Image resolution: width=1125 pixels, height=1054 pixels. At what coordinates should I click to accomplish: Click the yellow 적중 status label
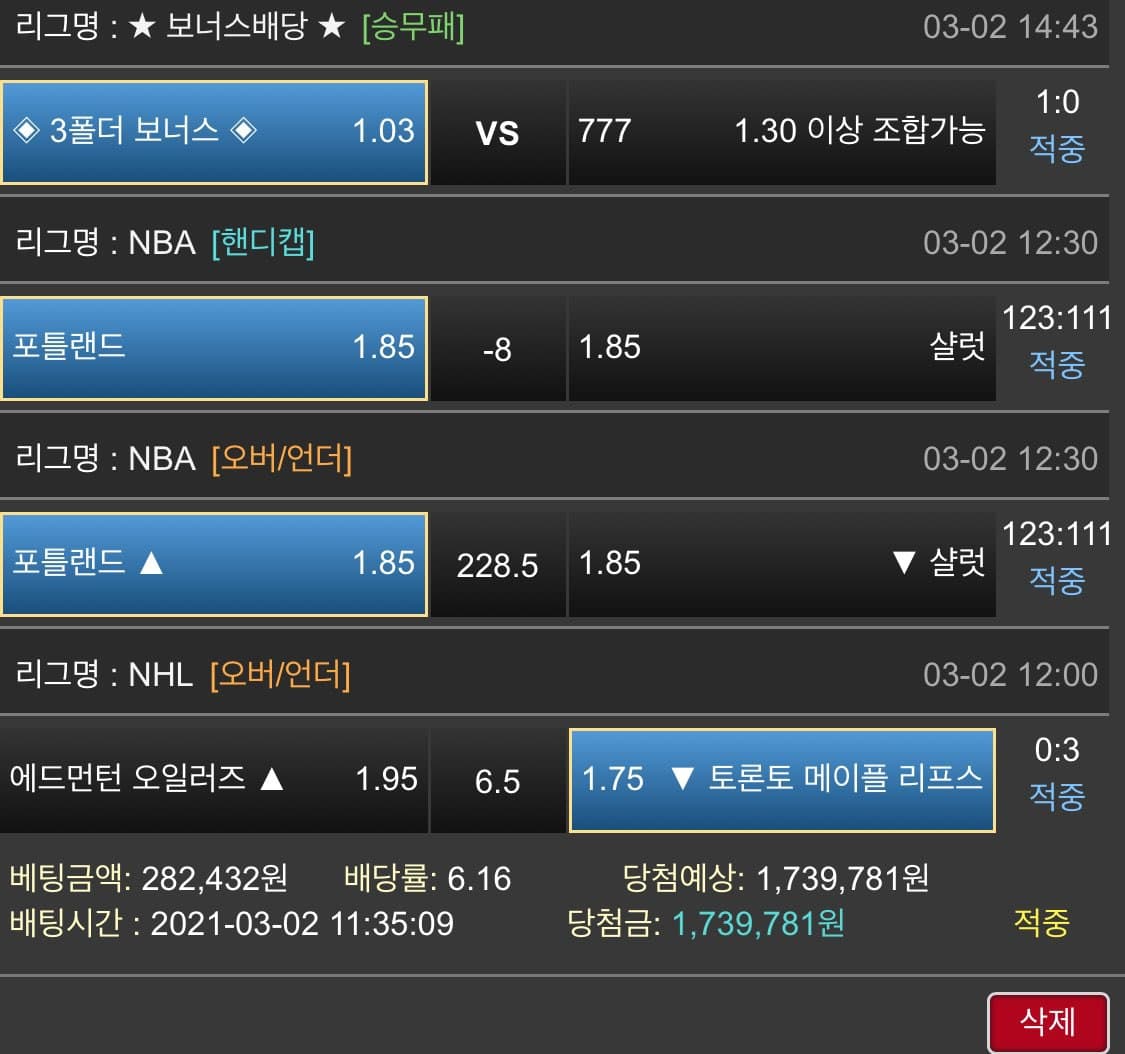point(1041,923)
